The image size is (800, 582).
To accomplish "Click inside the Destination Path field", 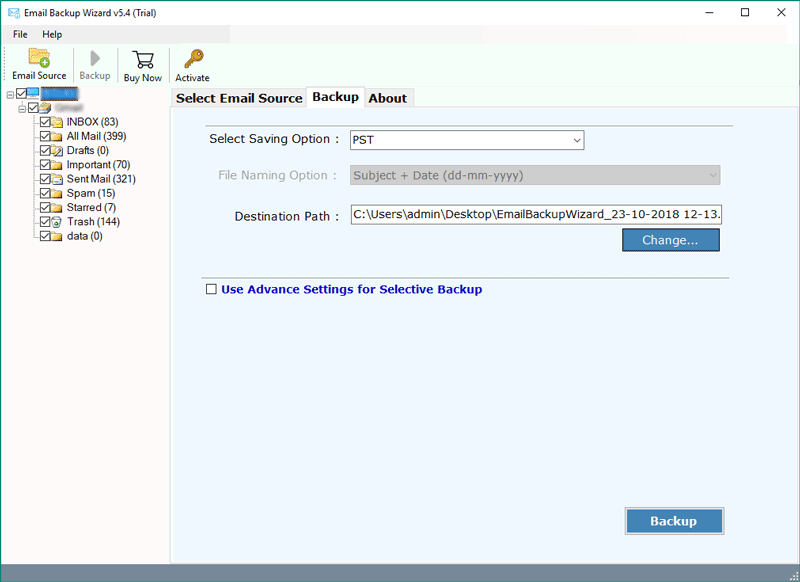I will [x=500, y=215].
